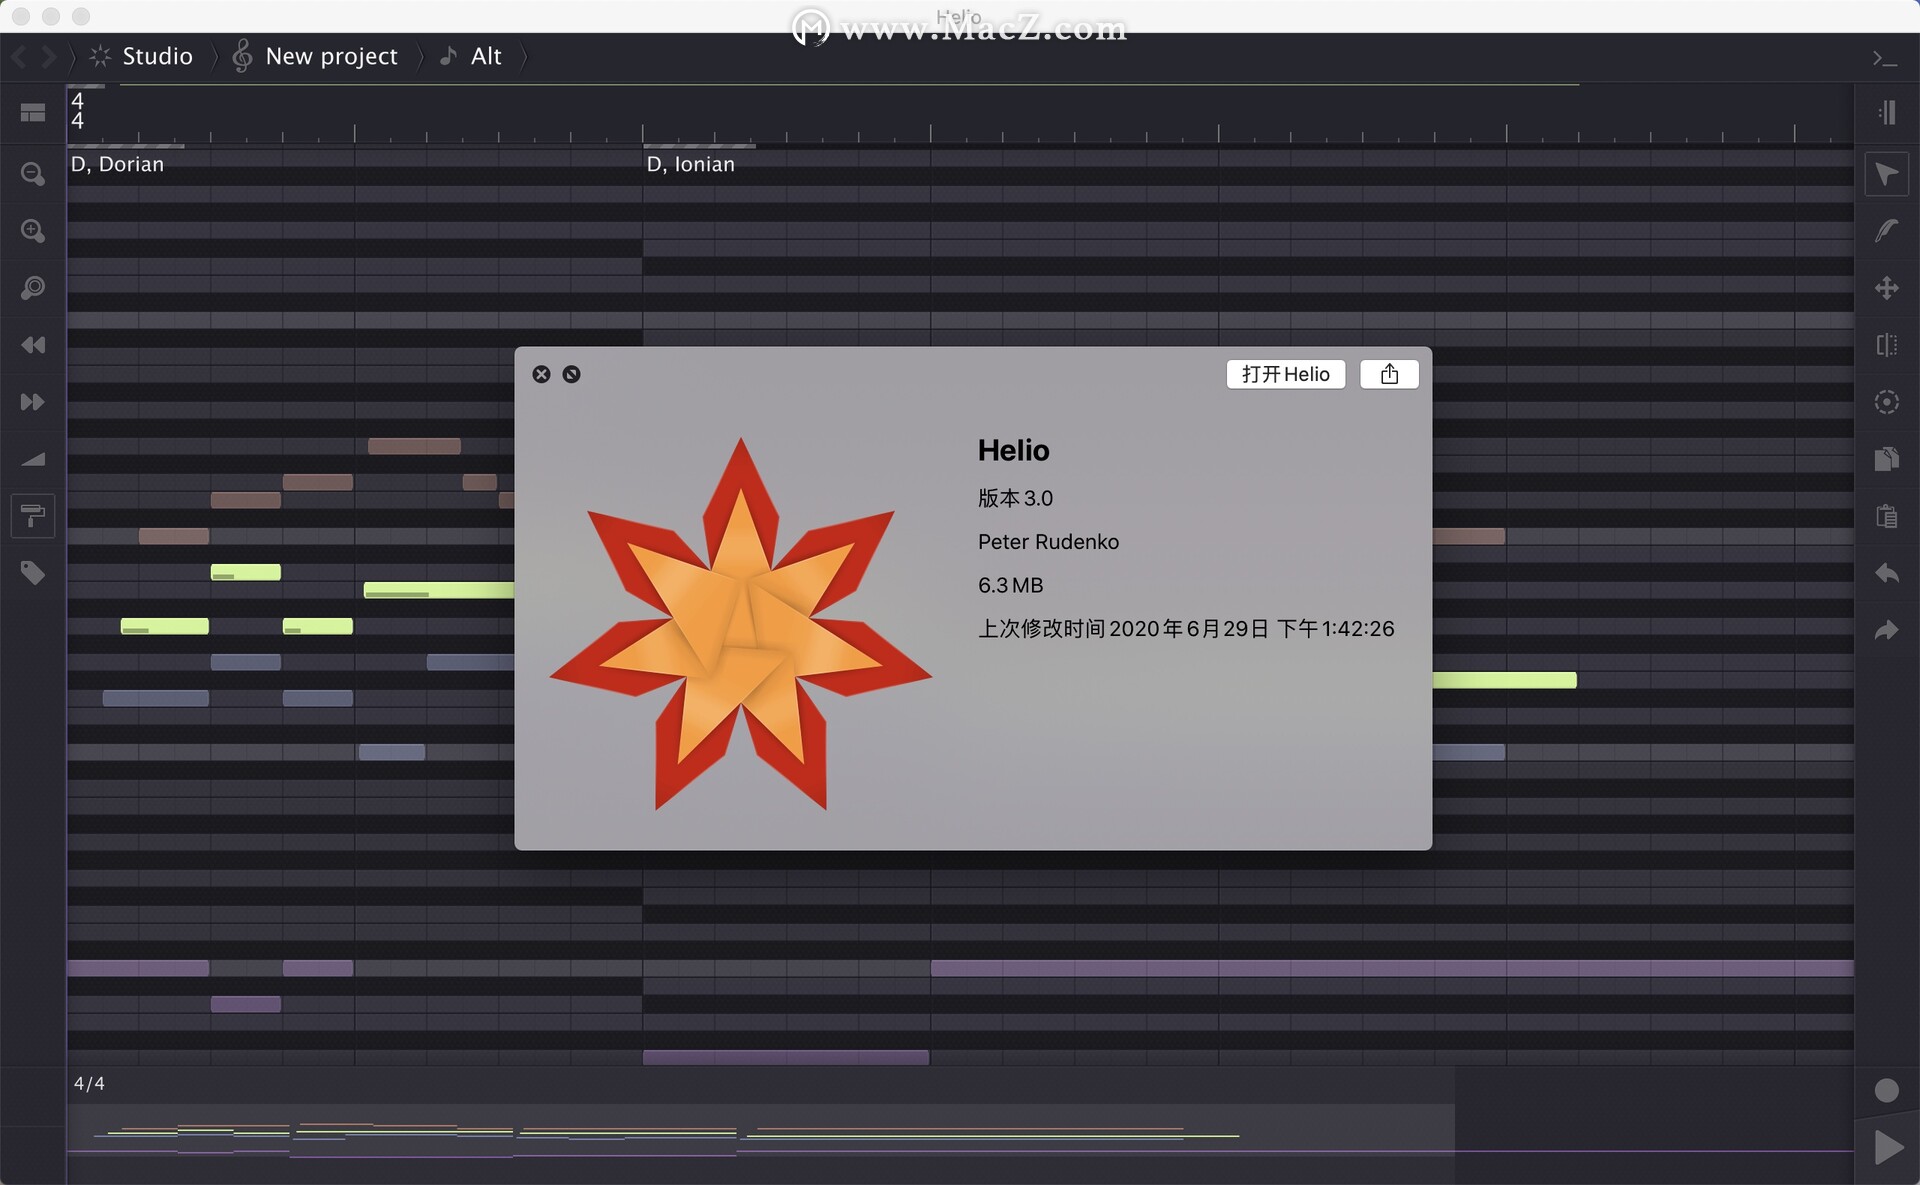
Task: Start playback with the play button
Action: pyautogui.click(x=1888, y=1147)
